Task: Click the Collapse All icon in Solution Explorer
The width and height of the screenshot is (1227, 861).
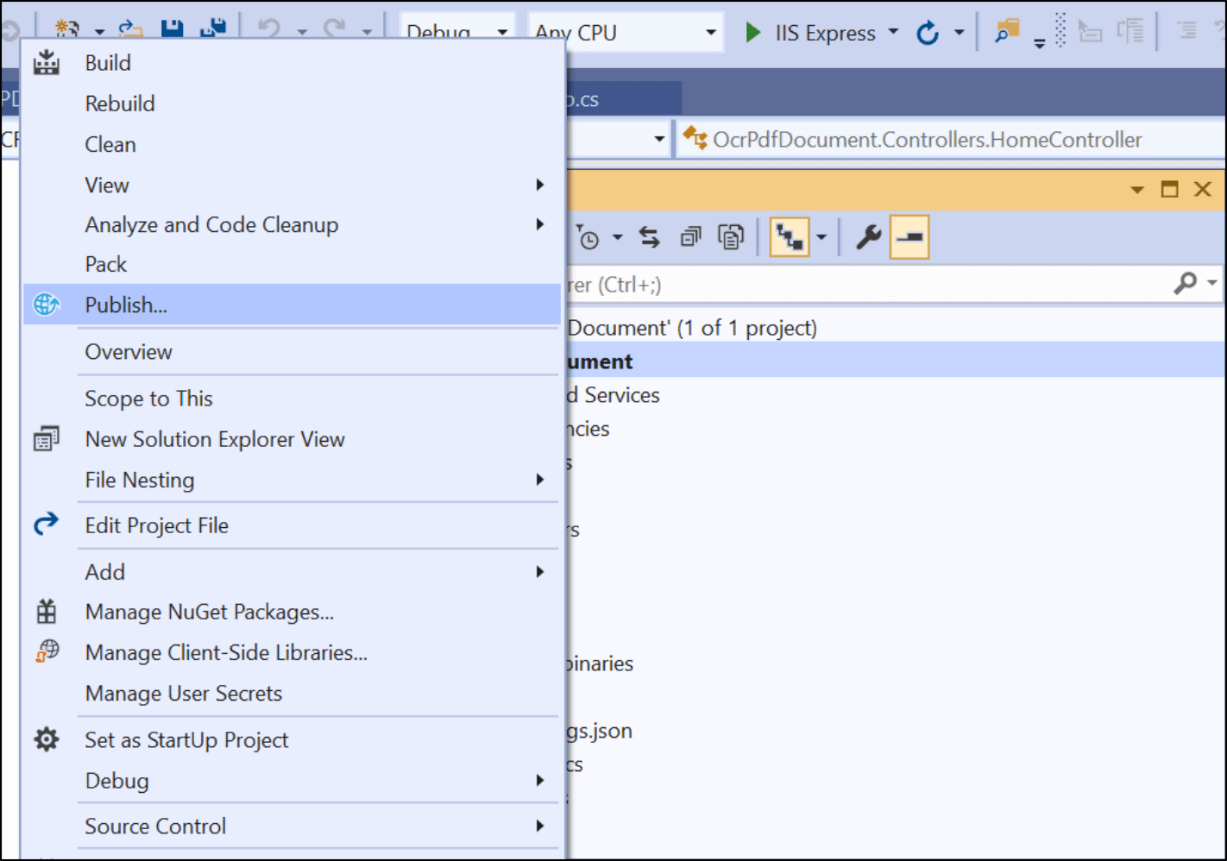Action: coord(690,237)
